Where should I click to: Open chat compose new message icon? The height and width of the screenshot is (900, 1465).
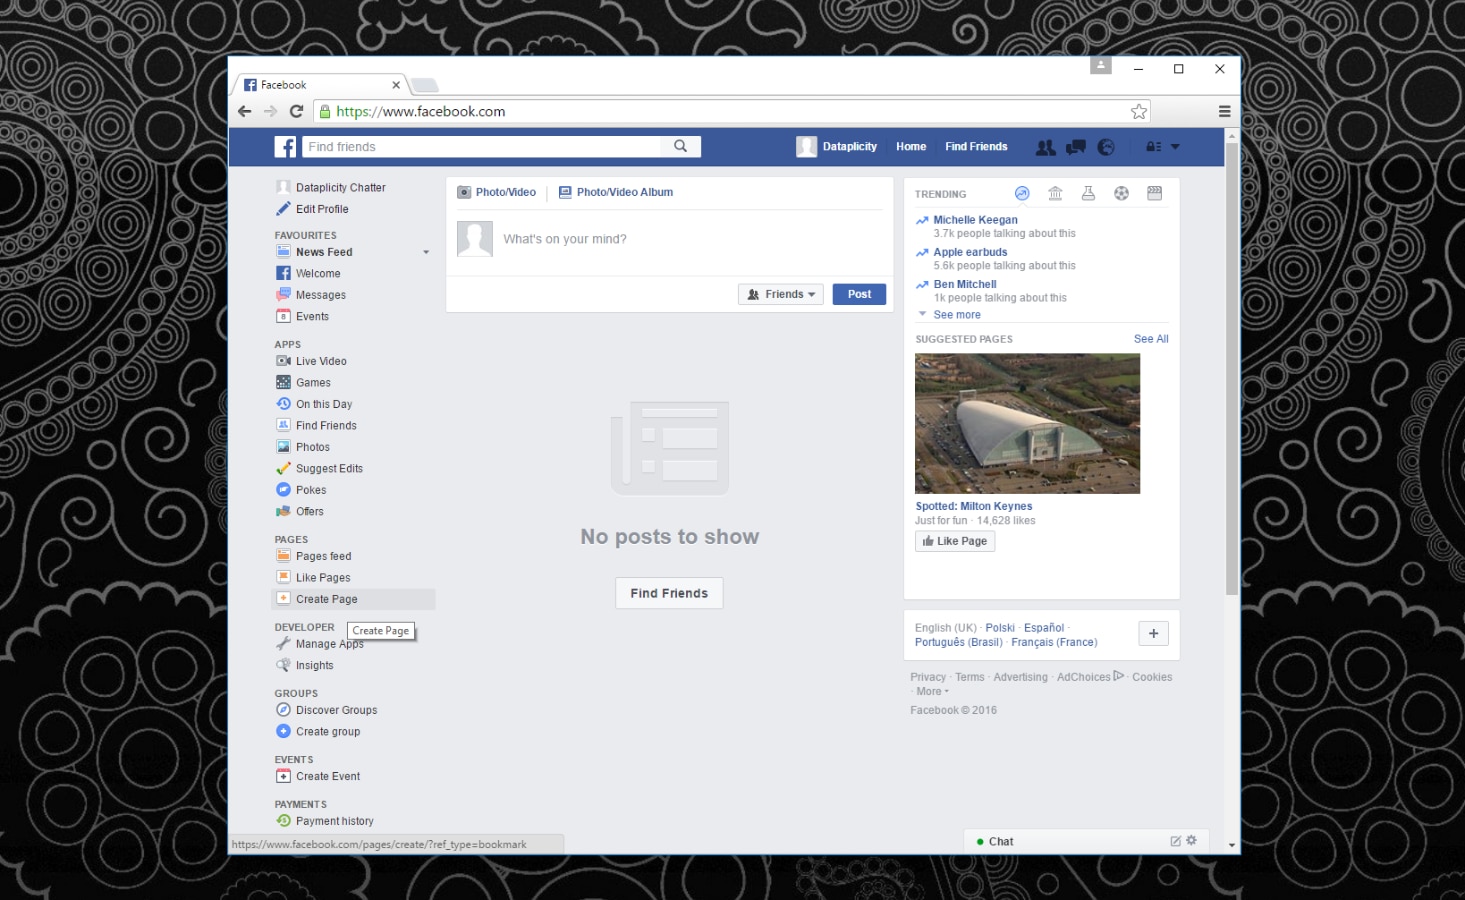pyautogui.click(x=1176, y=841)
